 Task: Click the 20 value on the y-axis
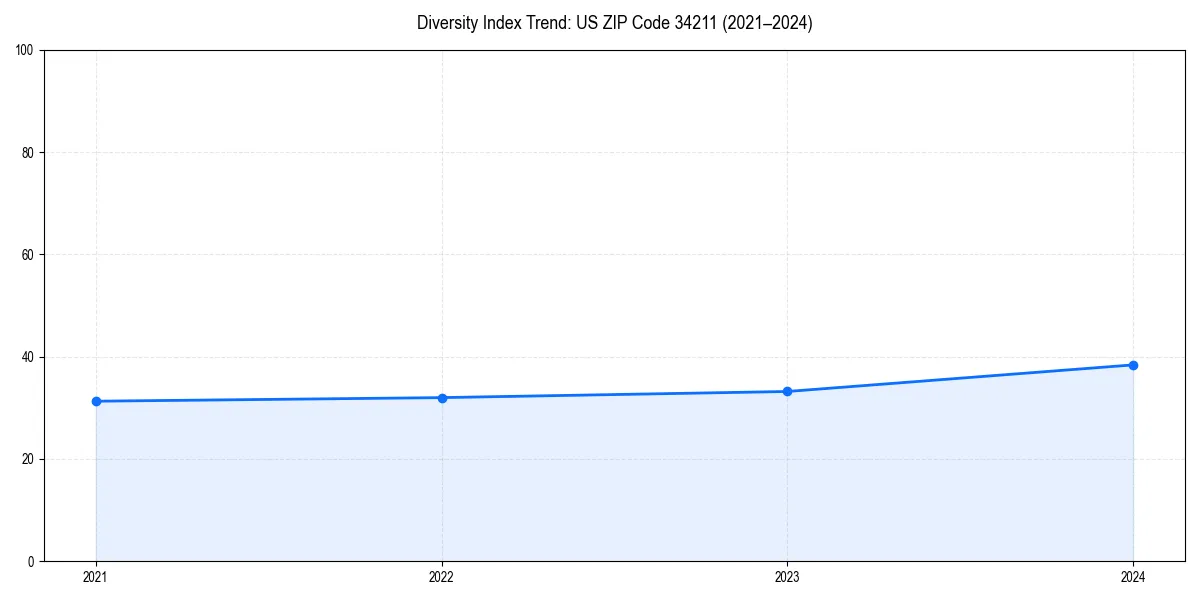click(x=30, y=456)
